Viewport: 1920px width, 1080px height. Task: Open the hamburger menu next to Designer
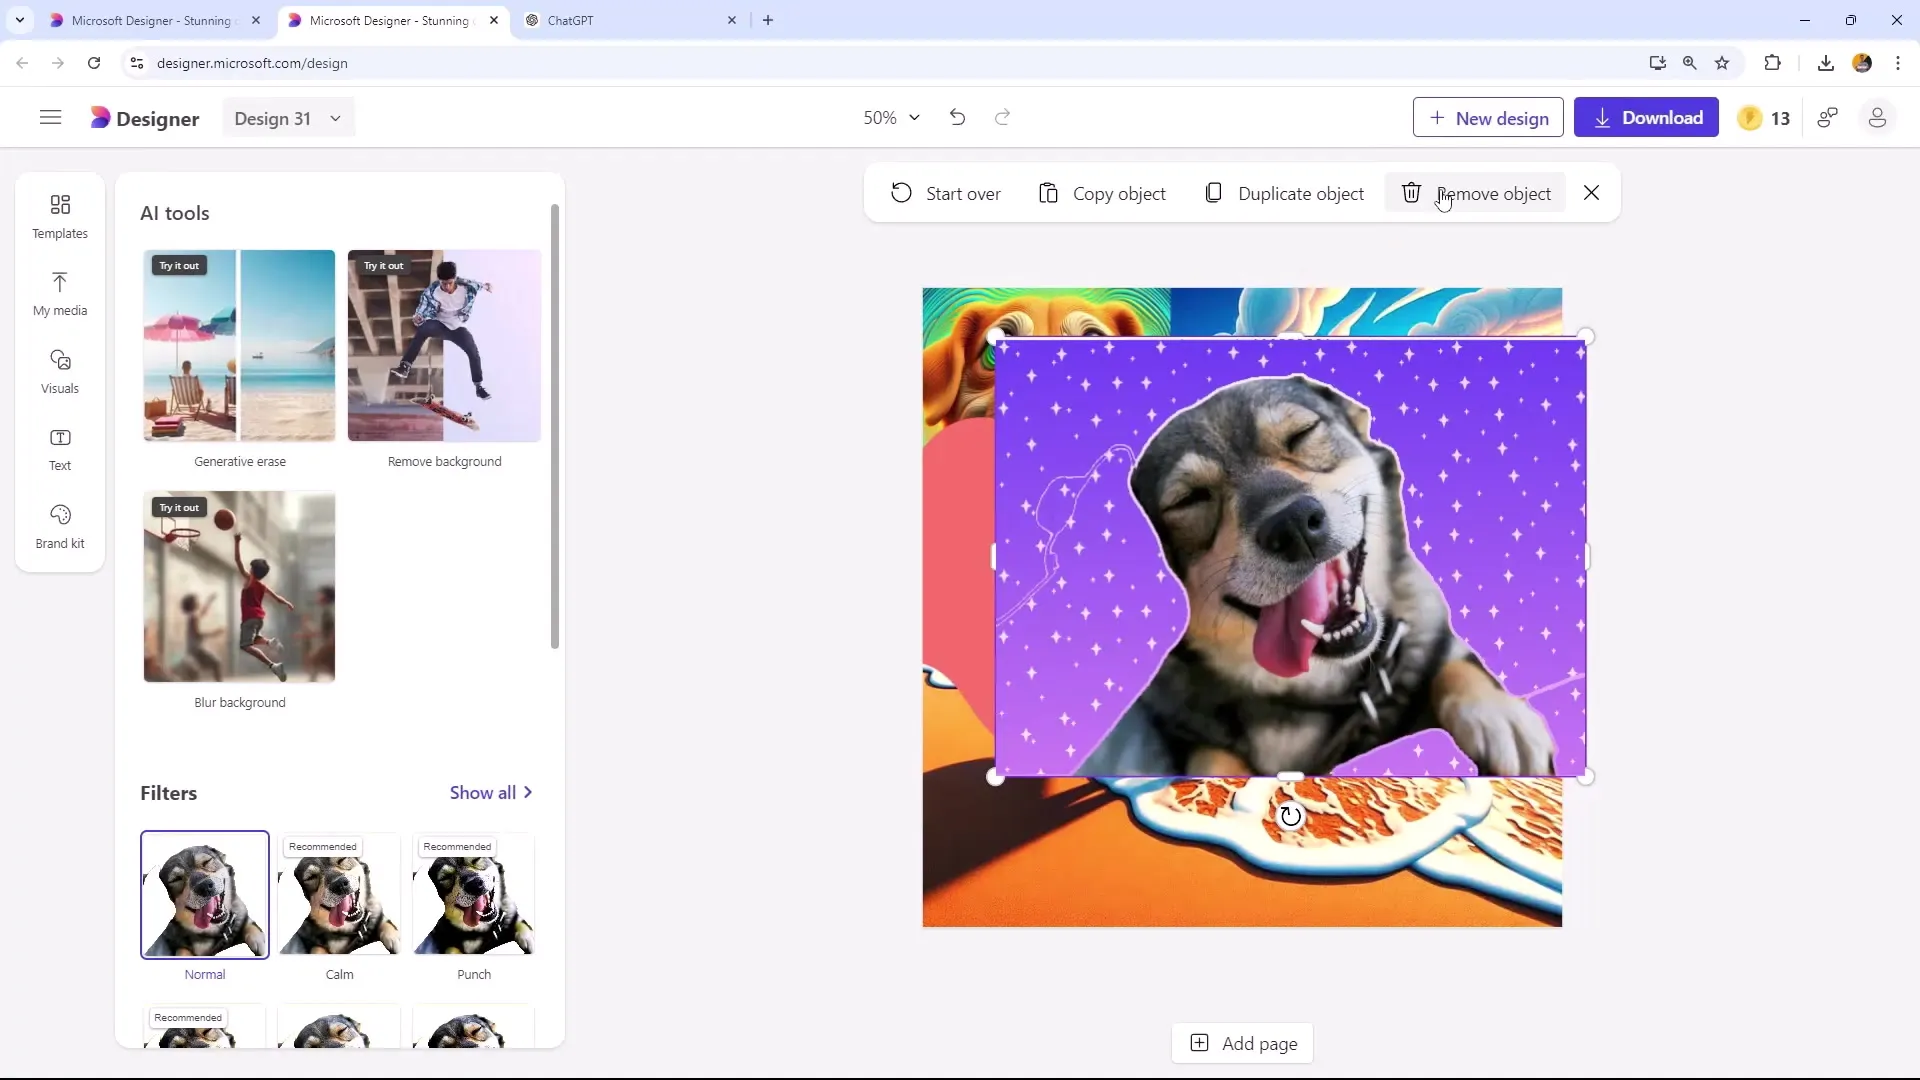tap(50, 118)
